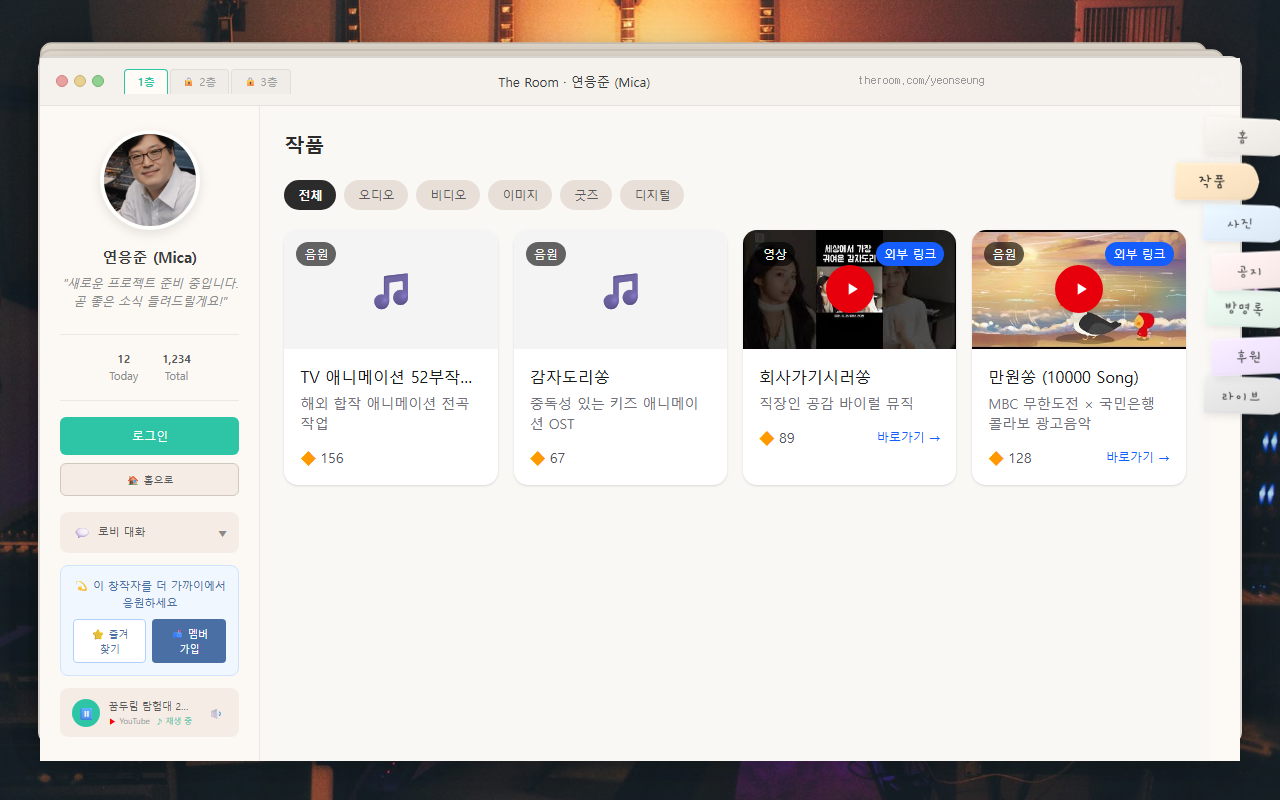
Task: Open the locked 2층 floor tab
Action: (199, 82)
